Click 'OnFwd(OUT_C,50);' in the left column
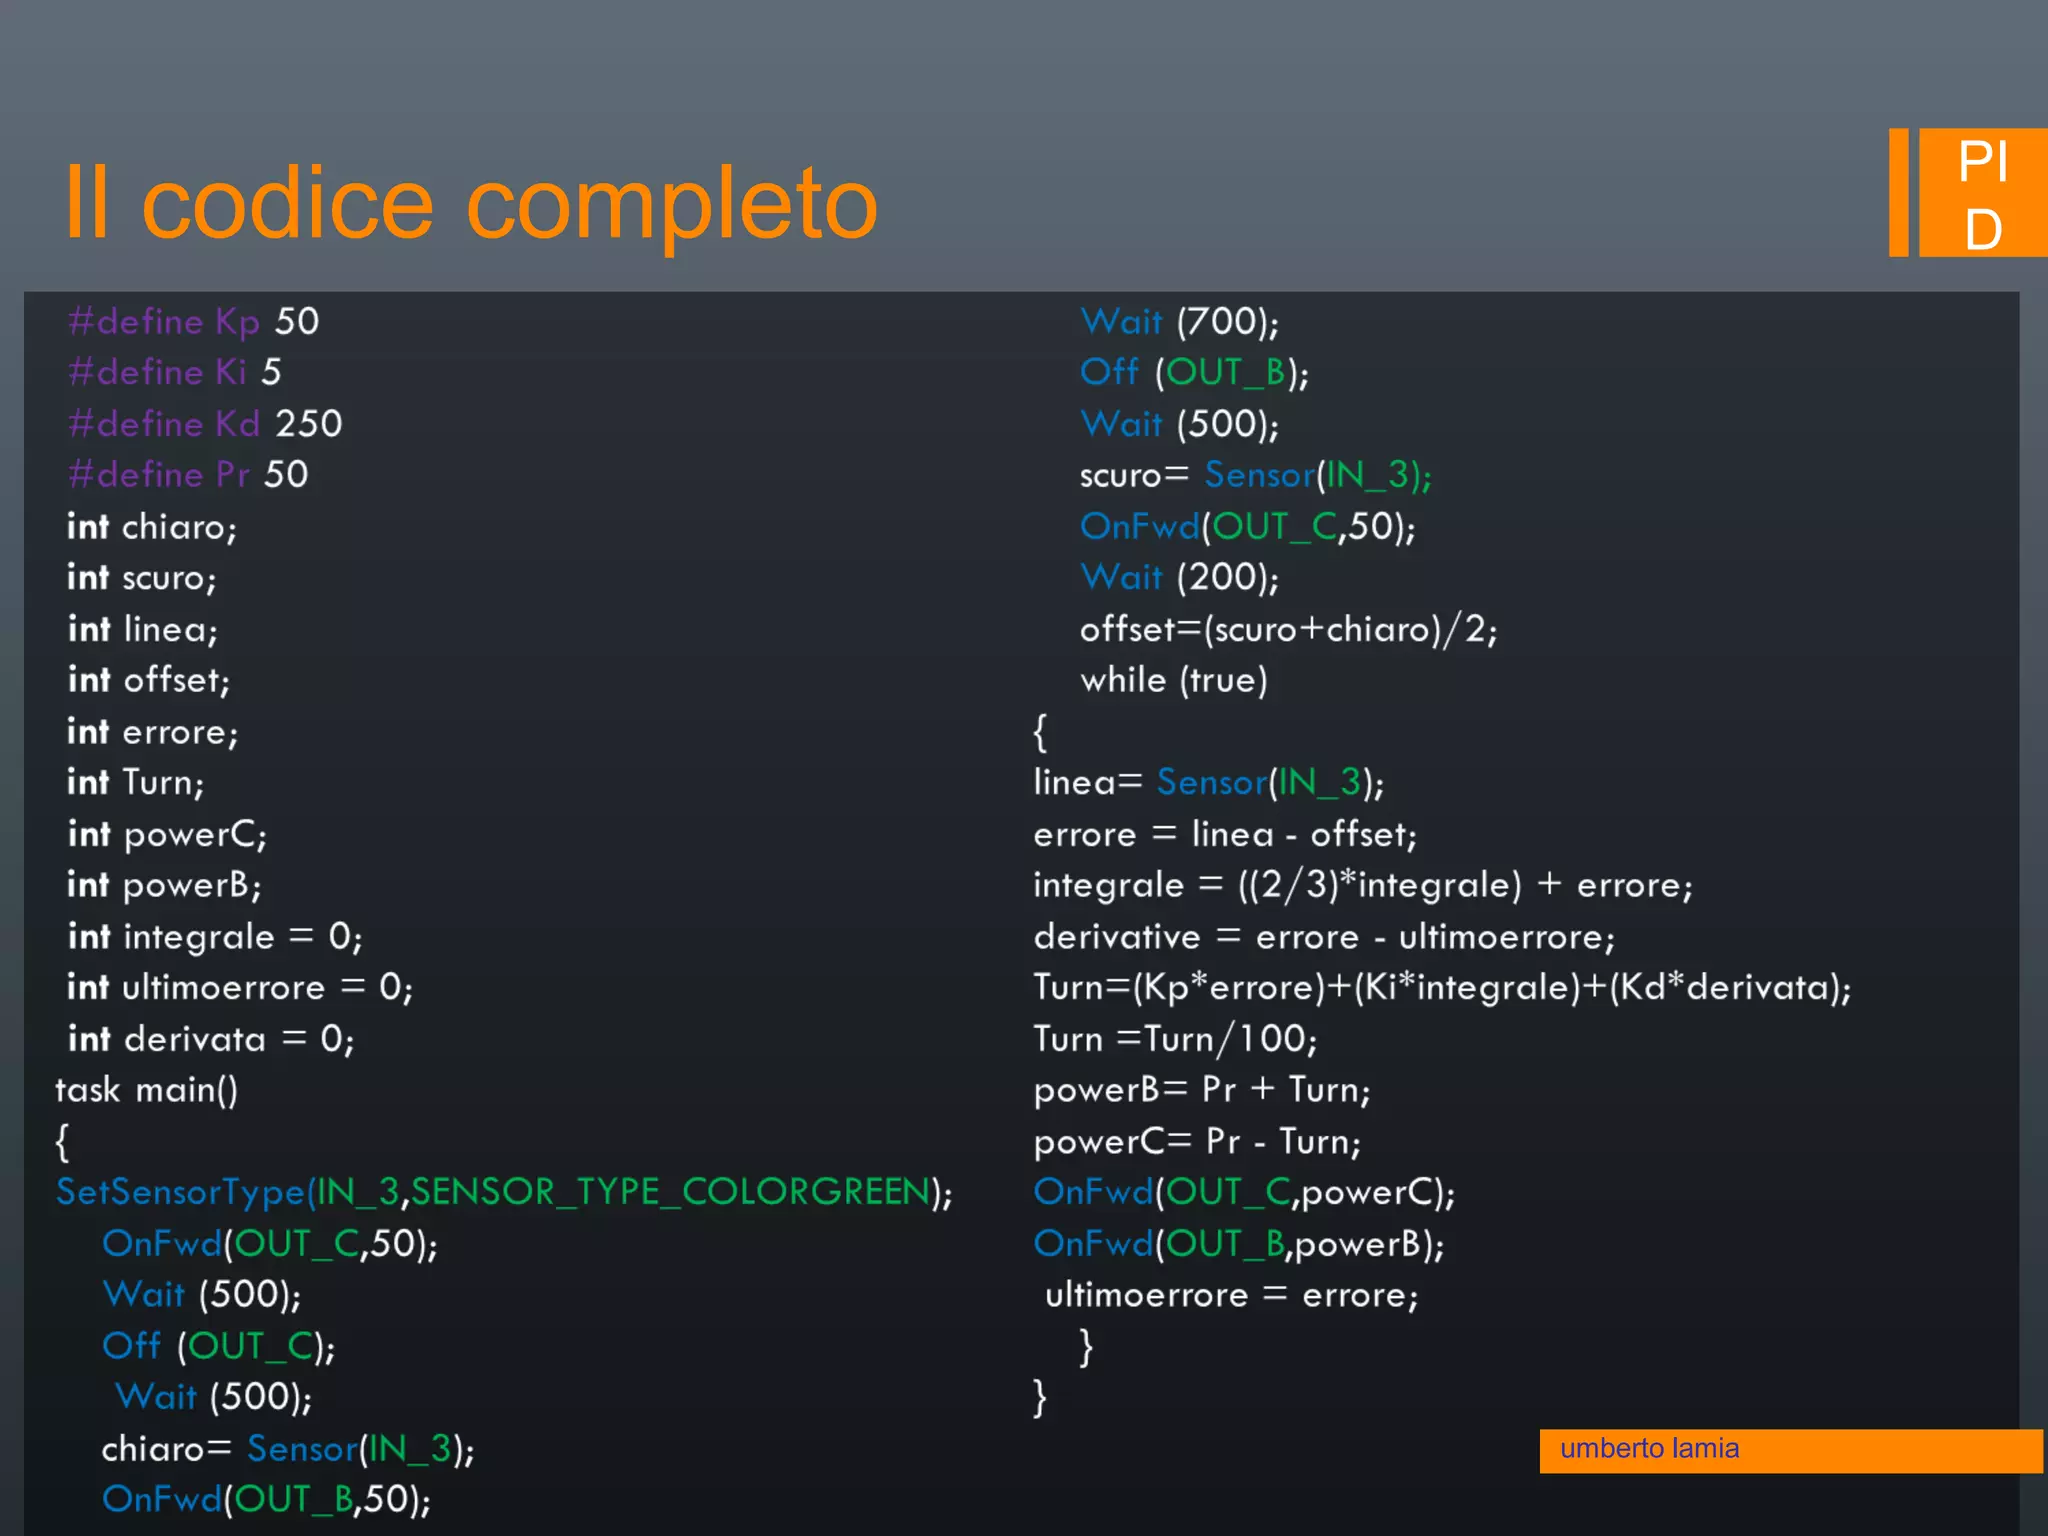Viewport: 2048px width, 1536px height. click(270, 1244)
